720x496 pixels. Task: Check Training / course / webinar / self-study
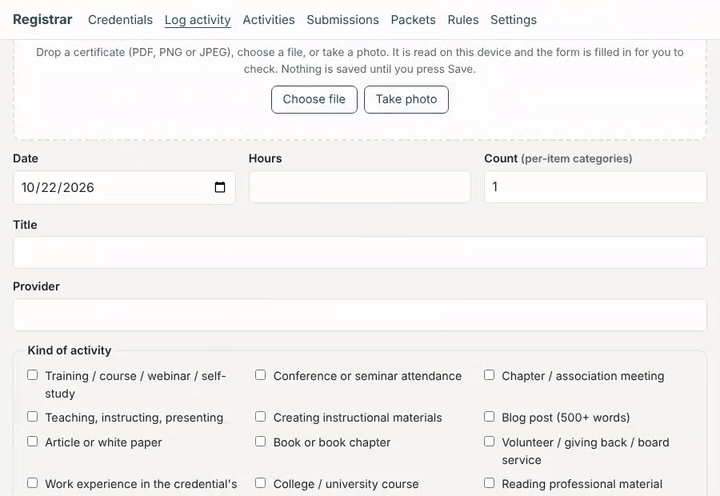coord(32,375)
